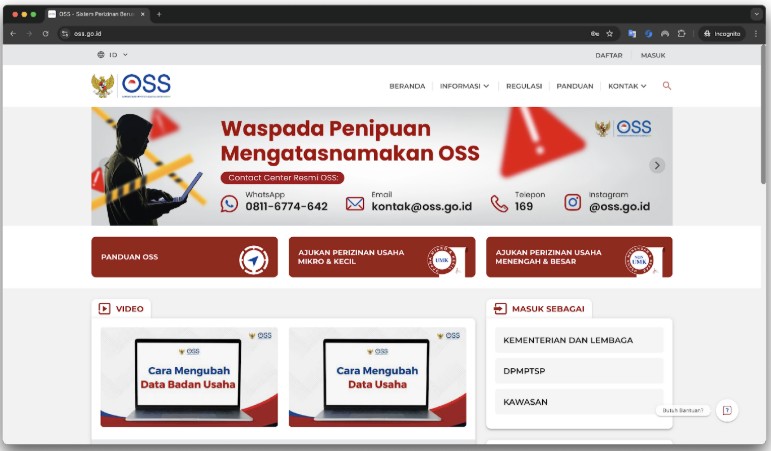
Task: Click the telephone icon in banner
Action: coord(499,203)
